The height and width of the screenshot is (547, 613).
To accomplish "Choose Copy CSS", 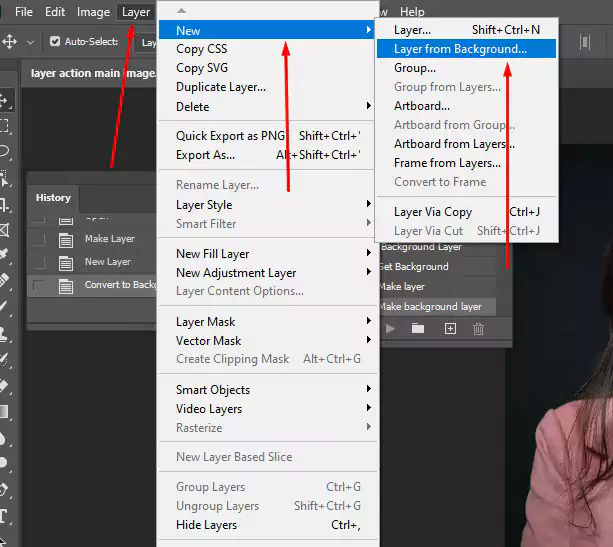I will coord(267,49).
